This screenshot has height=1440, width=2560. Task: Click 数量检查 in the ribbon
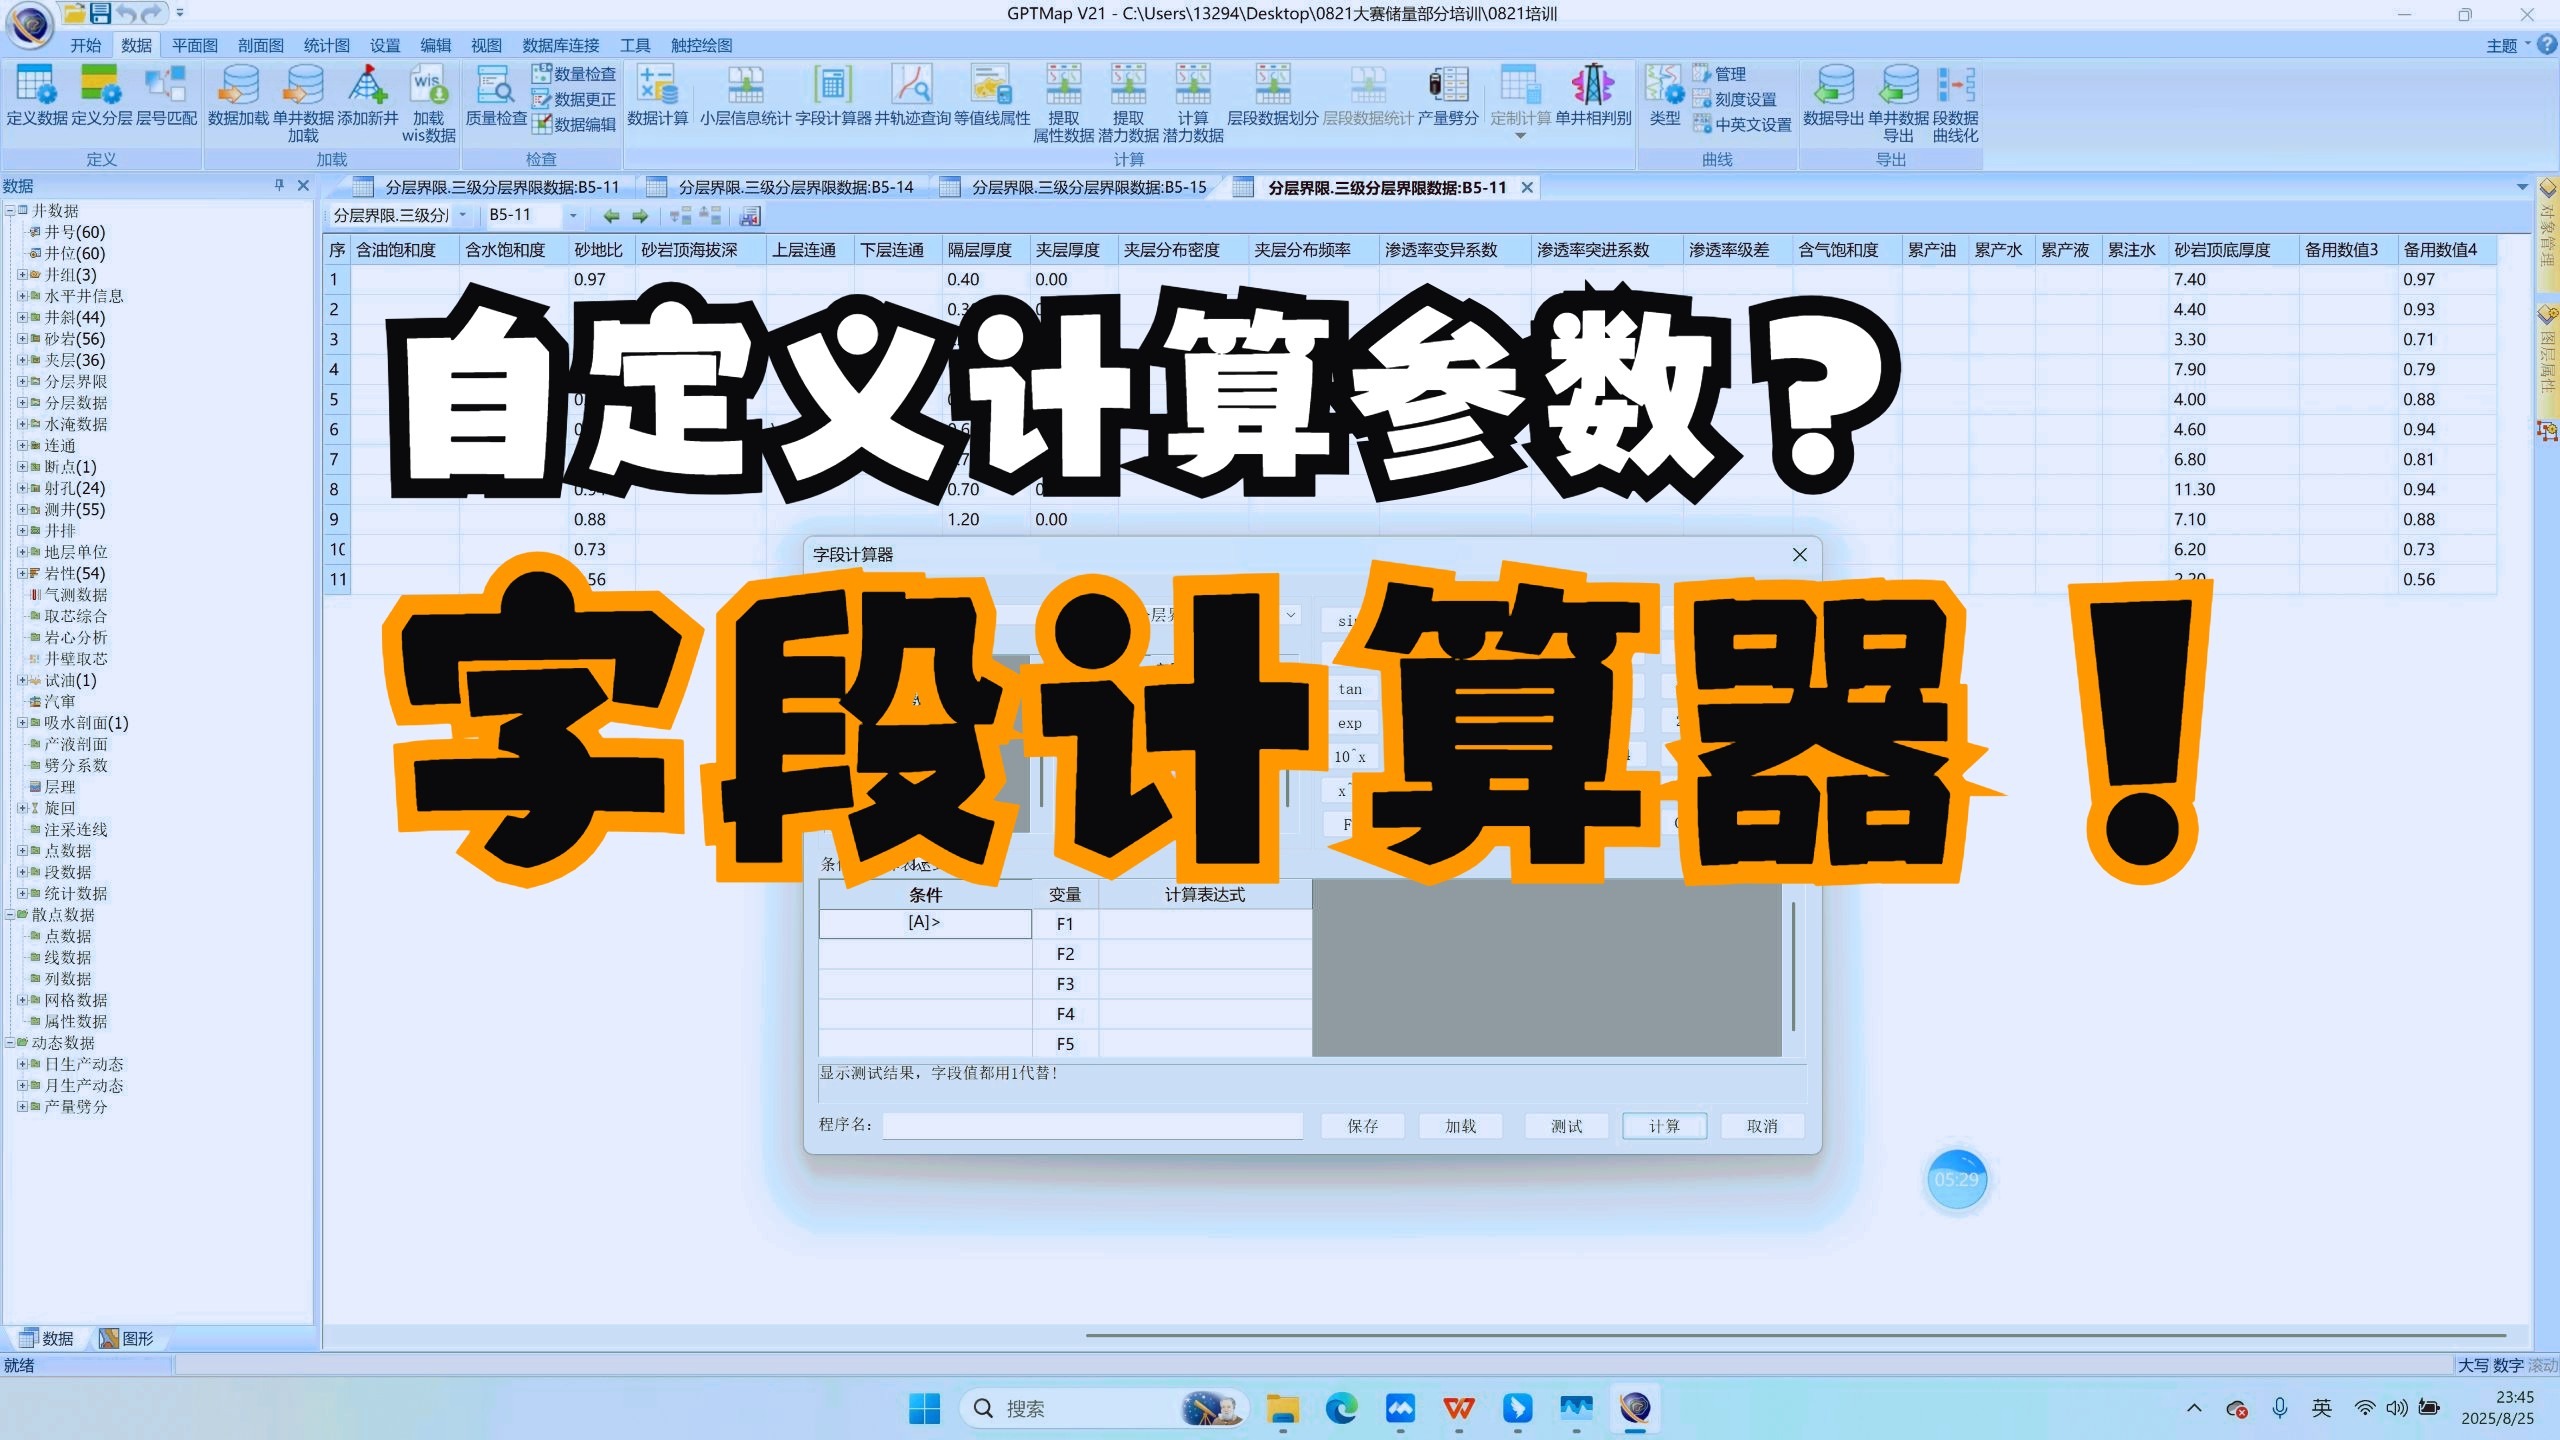click(x=574, y=74)
